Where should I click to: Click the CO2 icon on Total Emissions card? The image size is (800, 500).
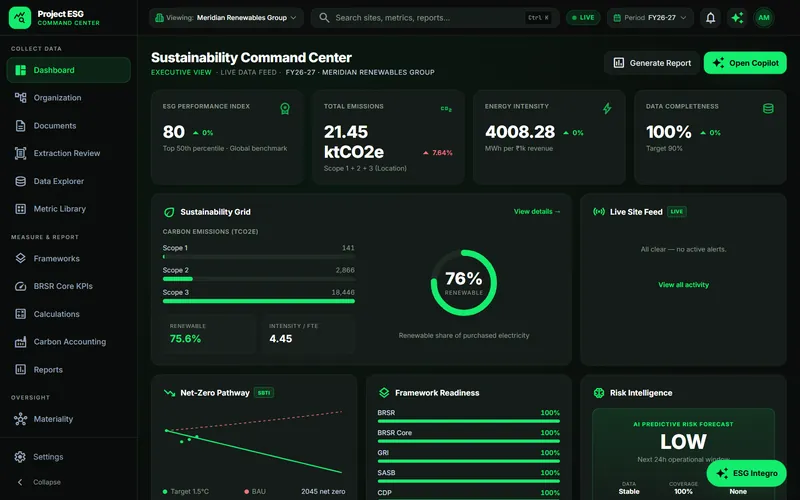click(446, 109)
